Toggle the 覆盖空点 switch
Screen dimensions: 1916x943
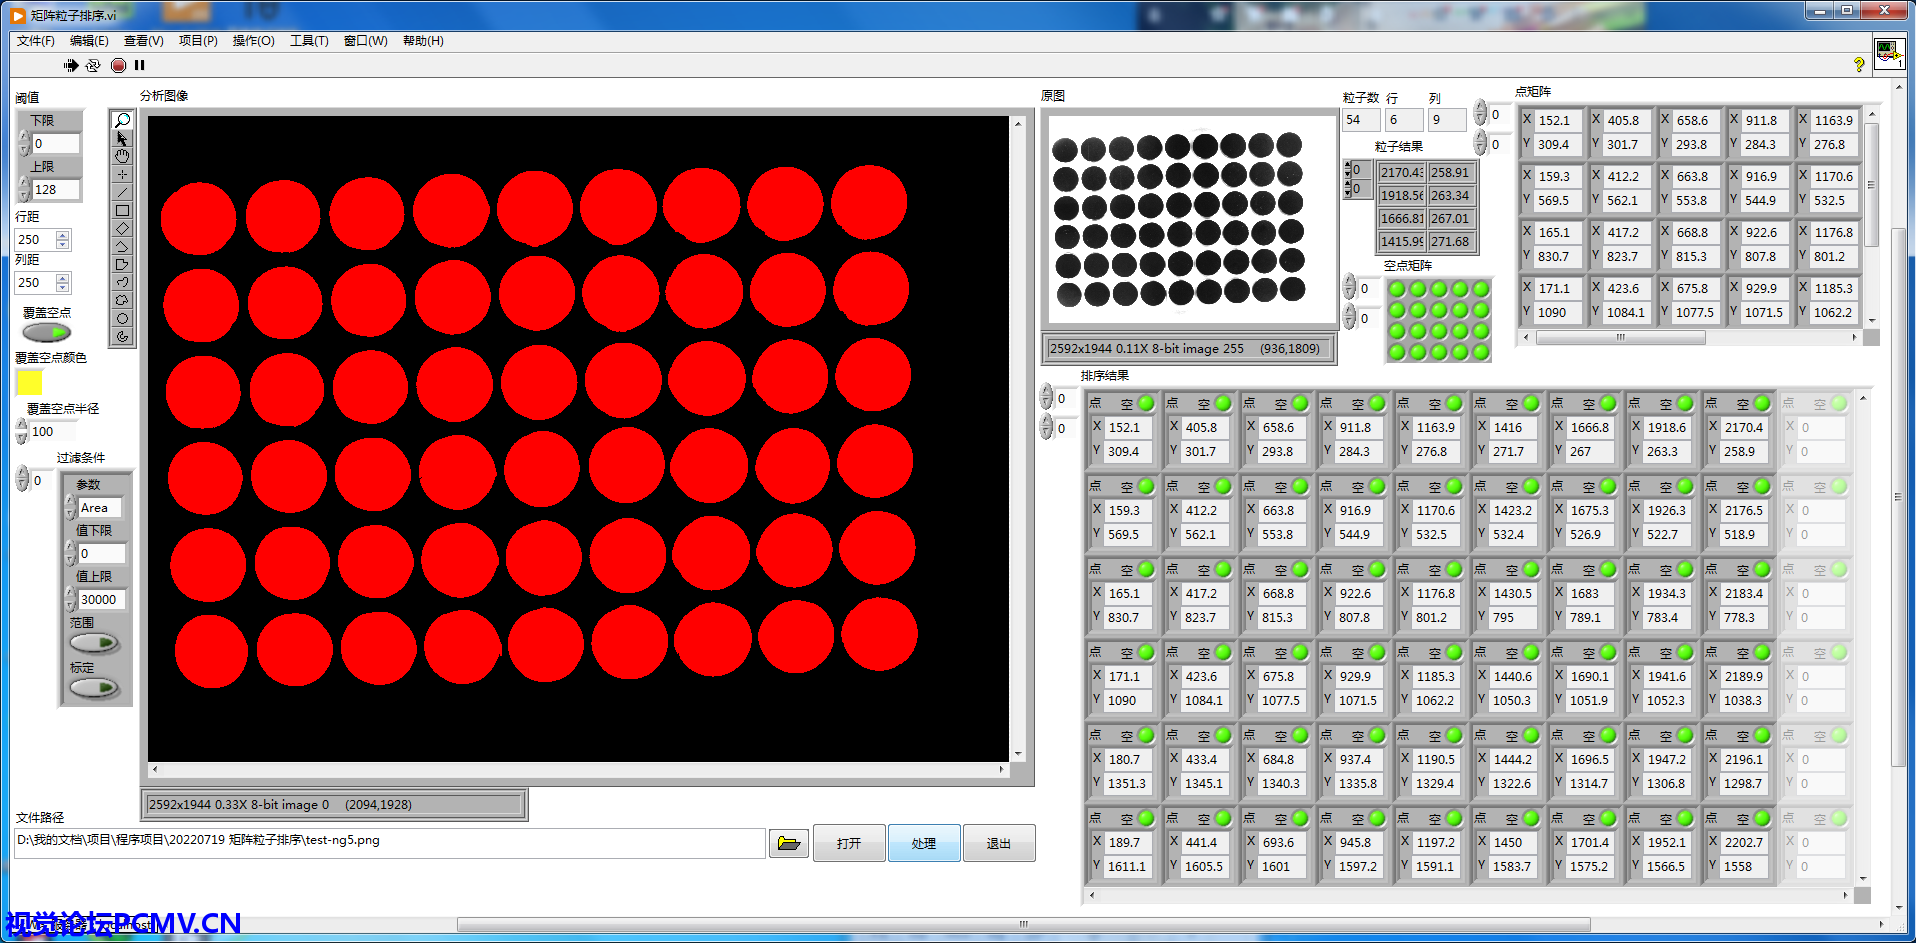(x=47, y=333)
